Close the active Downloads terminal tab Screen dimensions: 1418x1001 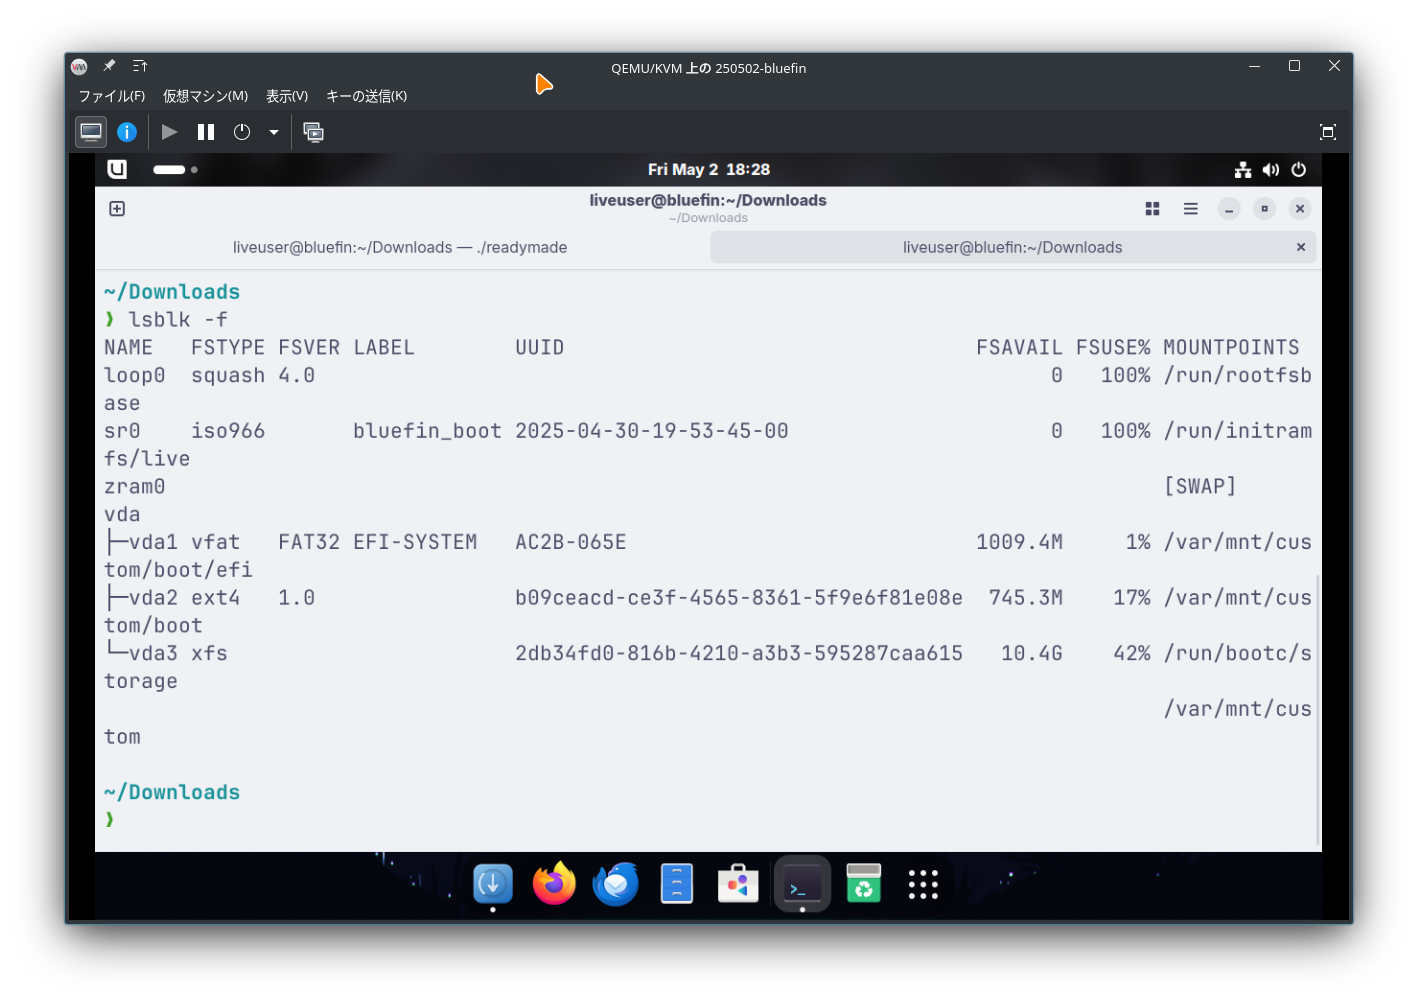(x=1301, y=248)
